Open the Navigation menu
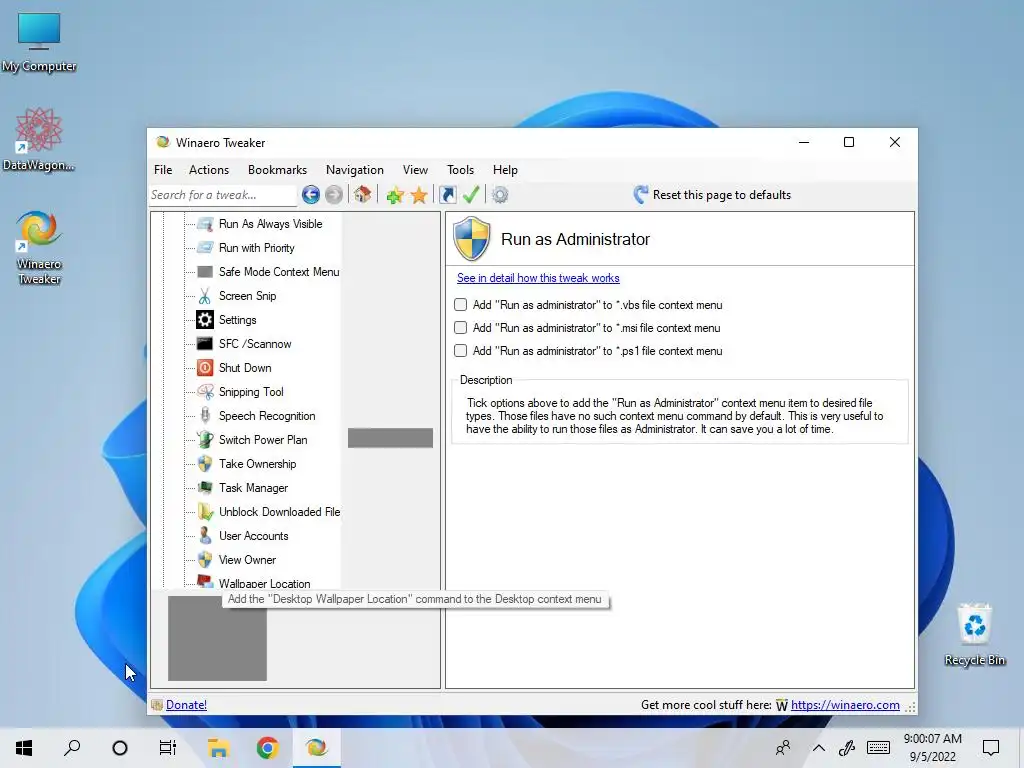This screenshot has height=768, width=1024. 355,170
